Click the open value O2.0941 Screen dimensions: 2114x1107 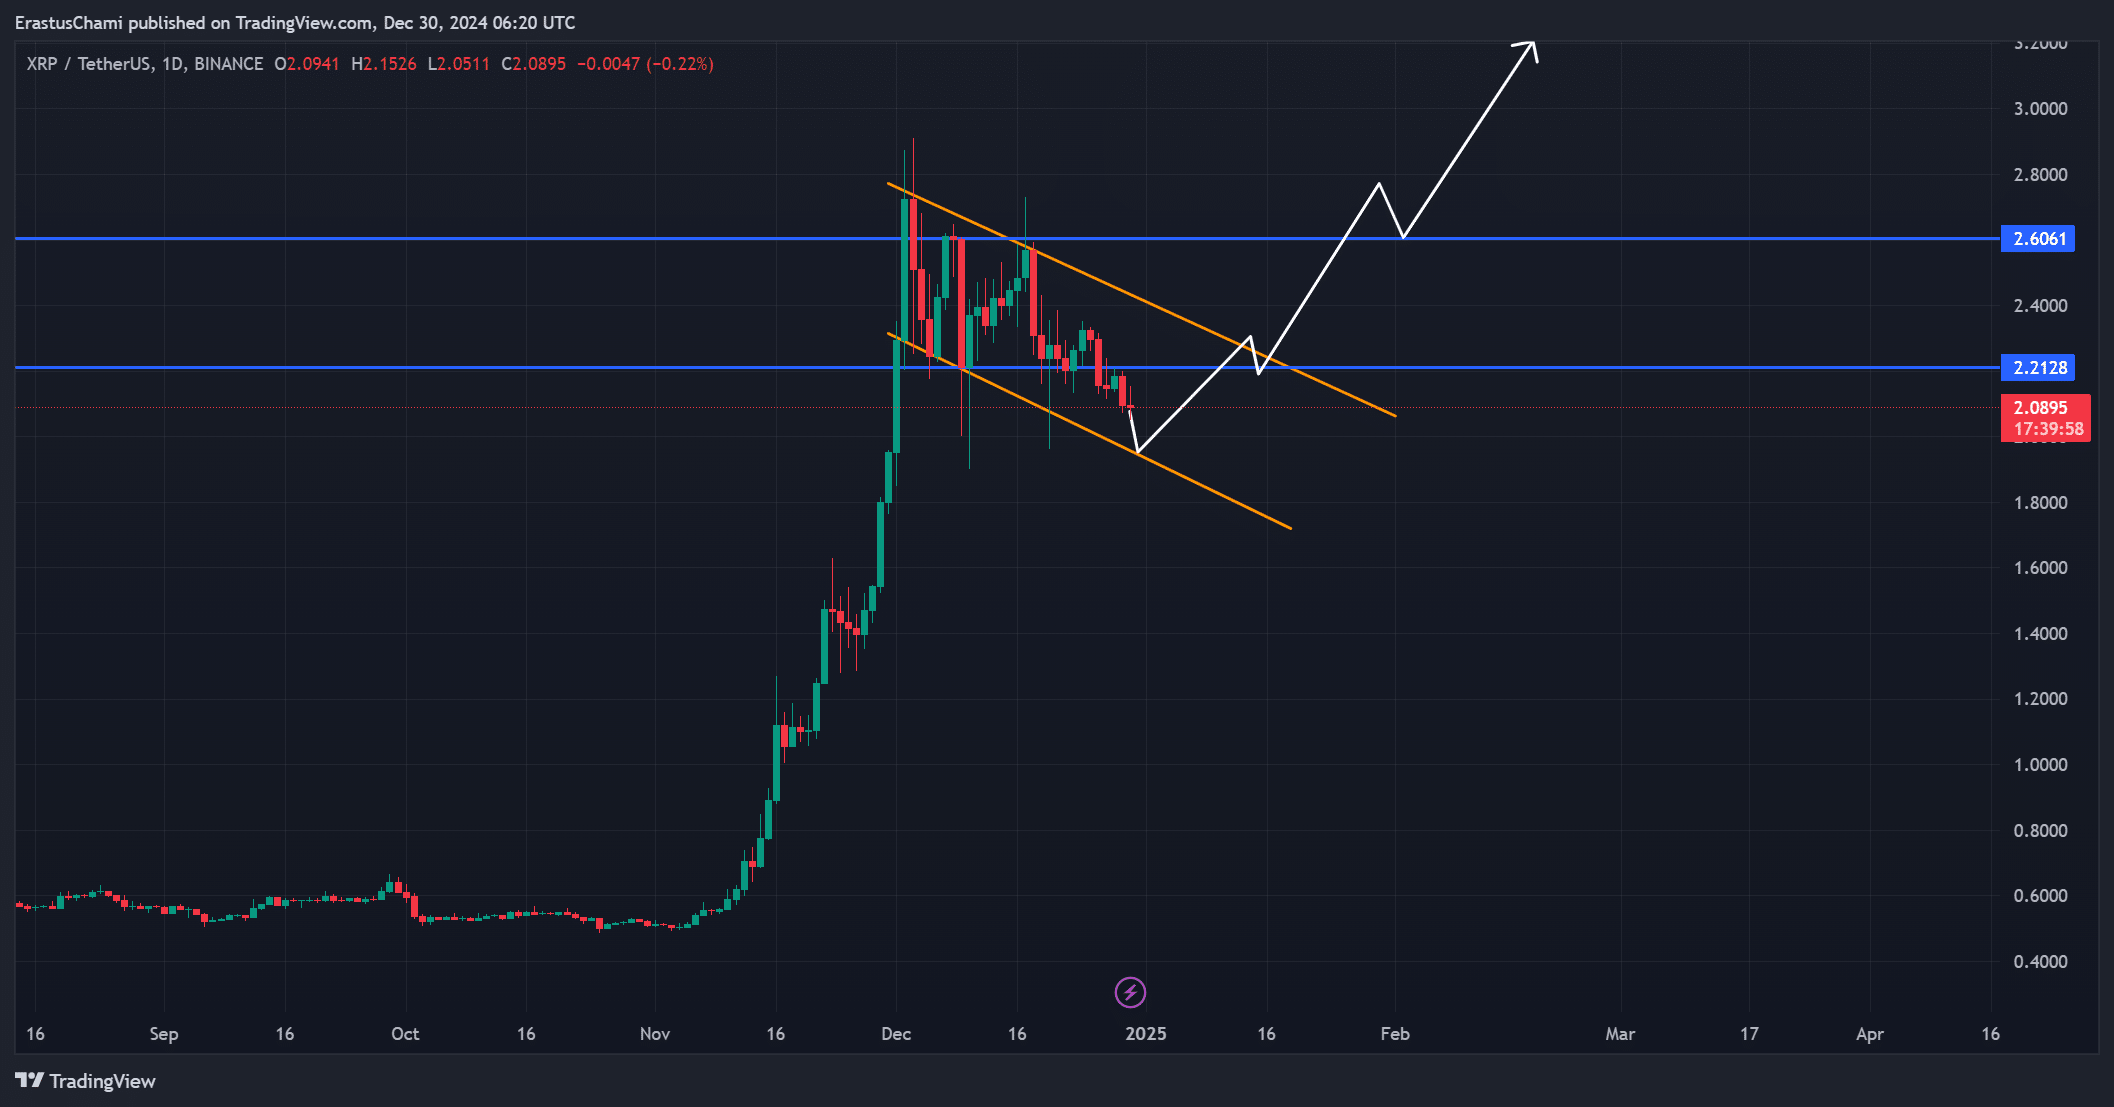click(306, 64)
